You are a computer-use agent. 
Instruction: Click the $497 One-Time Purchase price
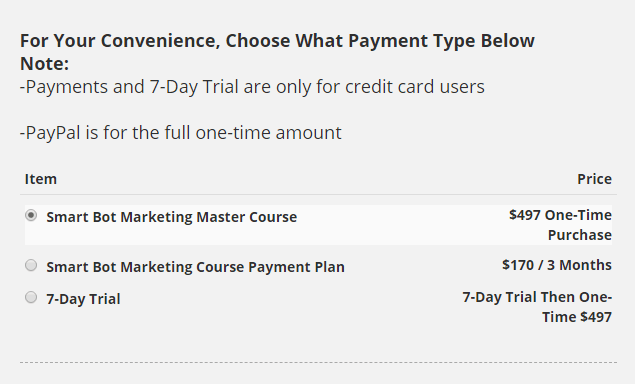coord(560,225)
